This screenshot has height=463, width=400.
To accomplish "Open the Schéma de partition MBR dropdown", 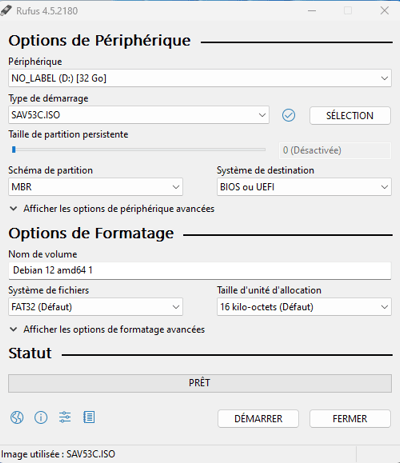I will tap(95, 187).
